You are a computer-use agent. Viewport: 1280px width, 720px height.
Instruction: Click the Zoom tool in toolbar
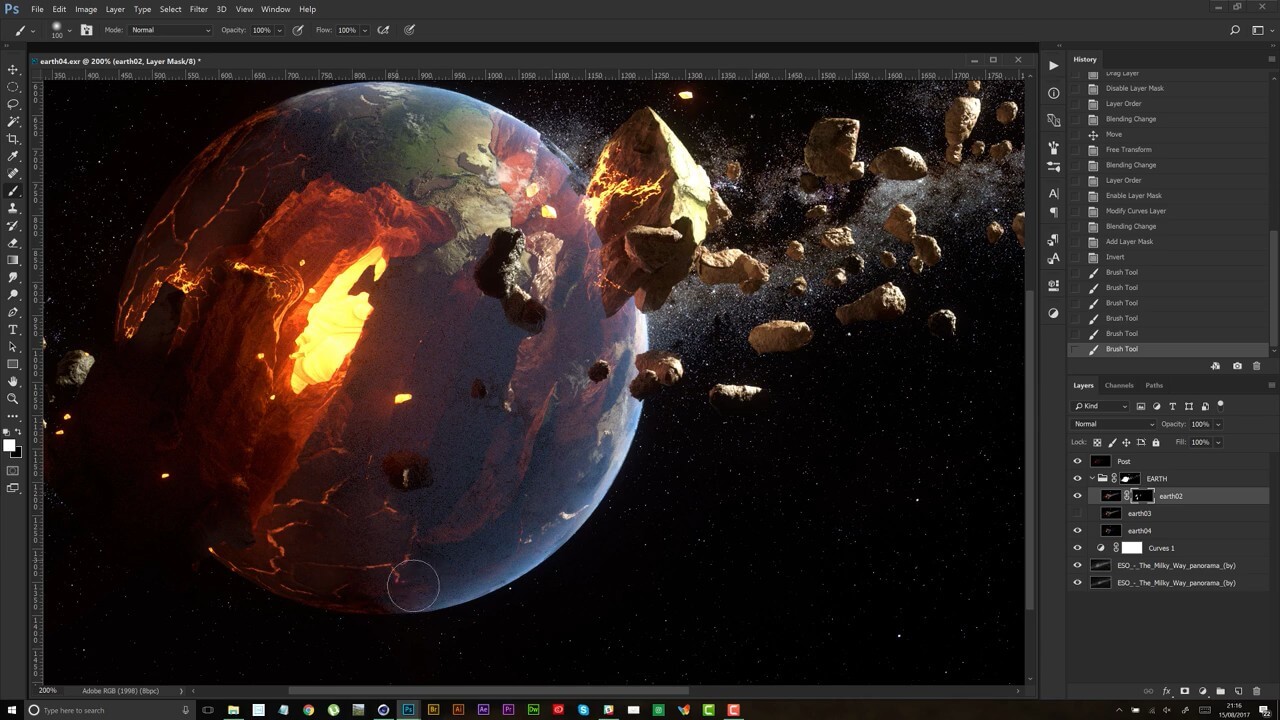pyautogui.click(x=13, y=398)
